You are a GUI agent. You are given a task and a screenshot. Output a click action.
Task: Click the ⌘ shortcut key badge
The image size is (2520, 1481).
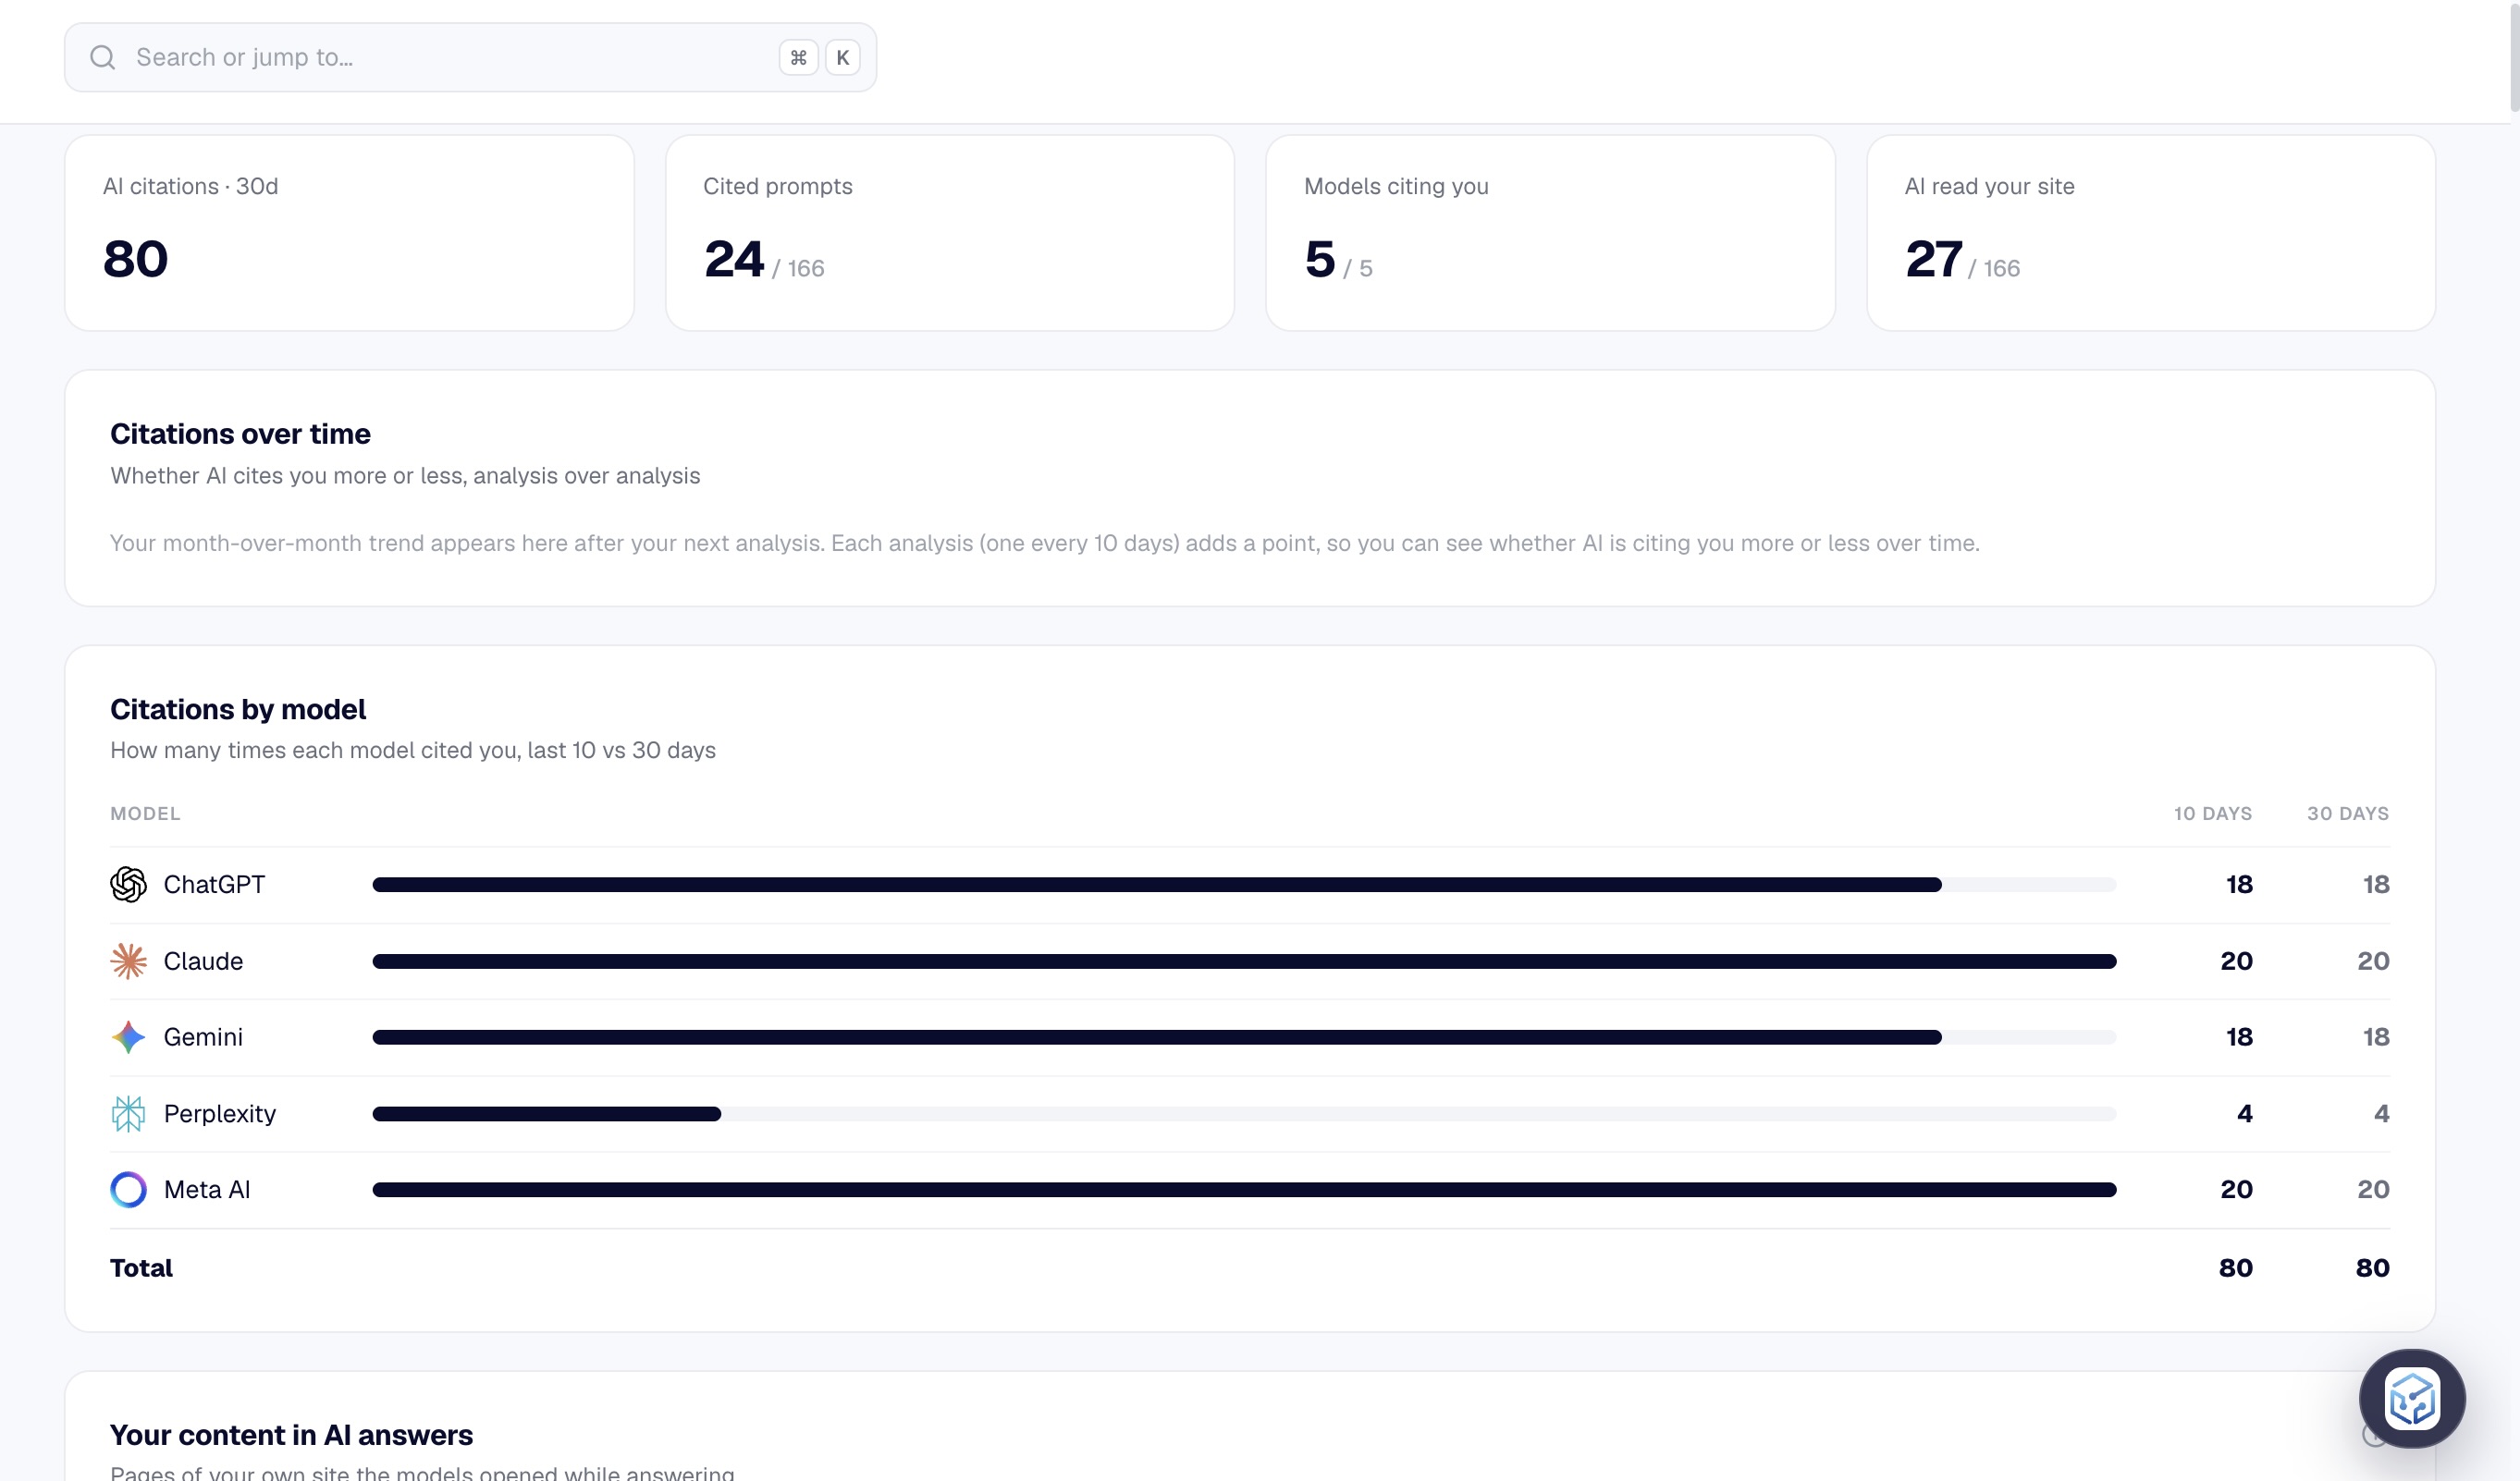point(798,58)
